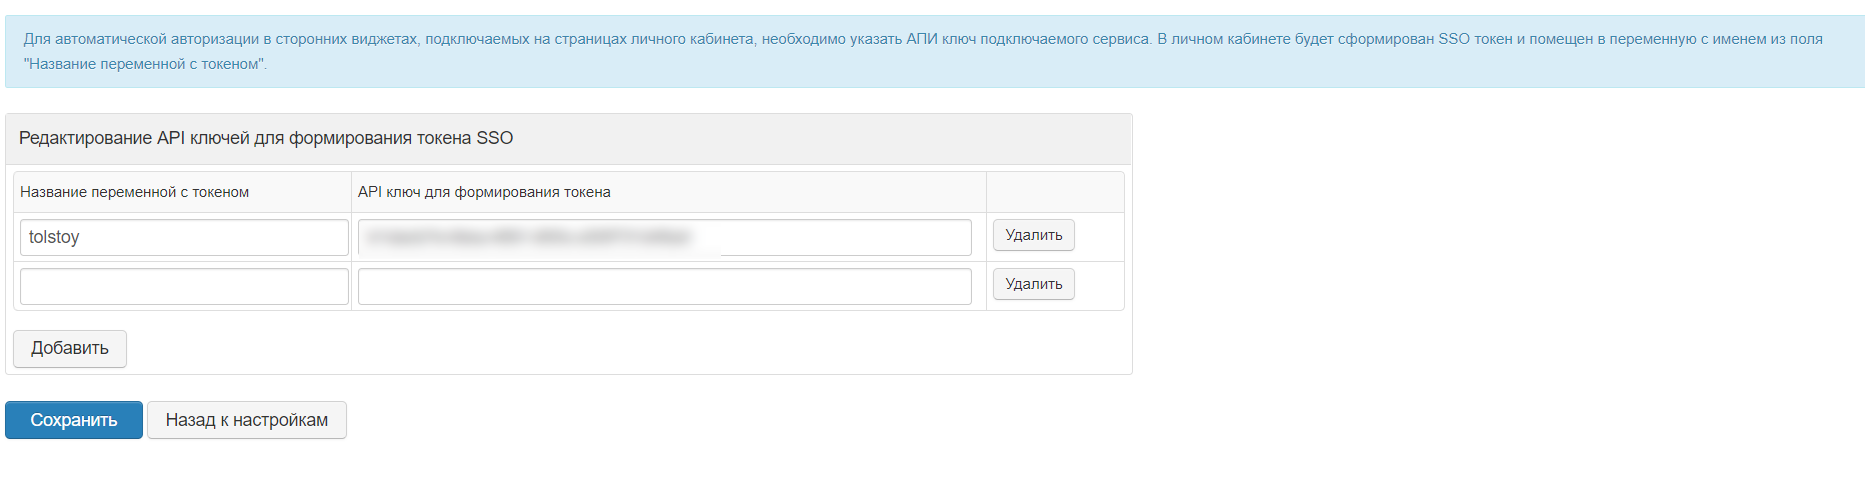Focus the empty variable name field
Image resolution: width=1865 pixels, height=495 pixels.
184,287
